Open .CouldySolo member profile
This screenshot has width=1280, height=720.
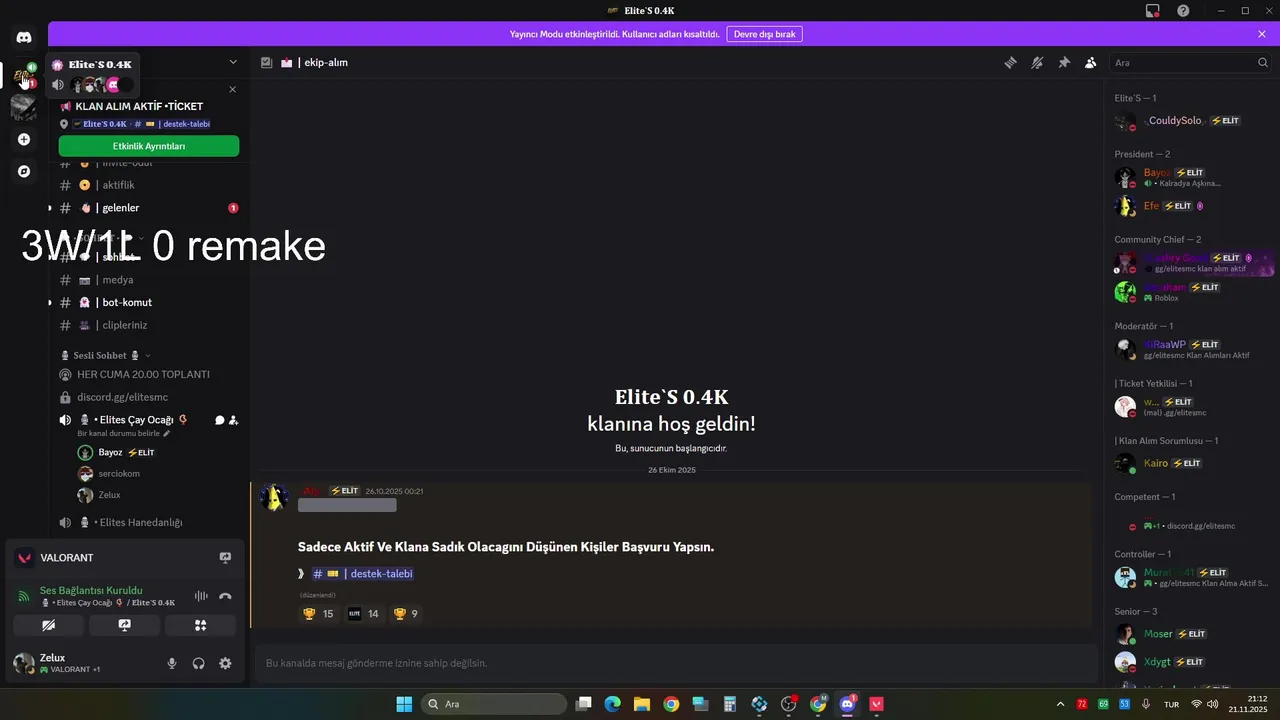[1192, 121]
